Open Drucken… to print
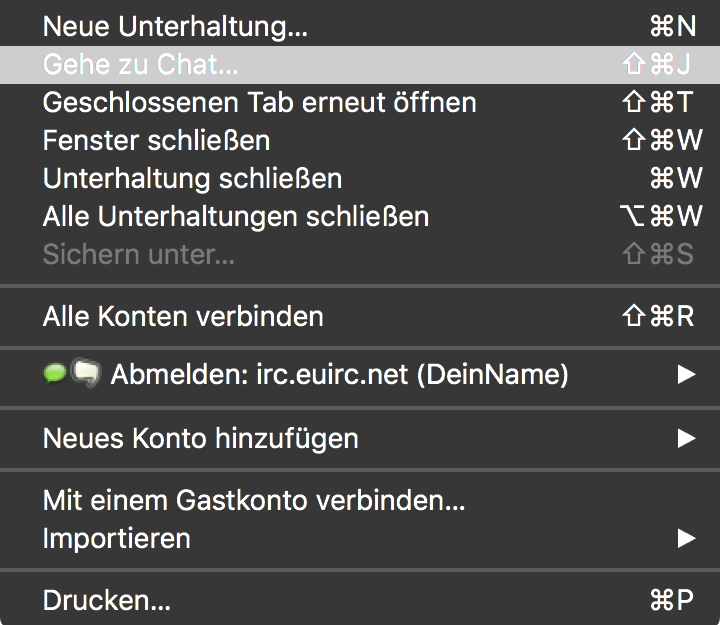Viewport: 720px width, 625px height. (107, 600)
